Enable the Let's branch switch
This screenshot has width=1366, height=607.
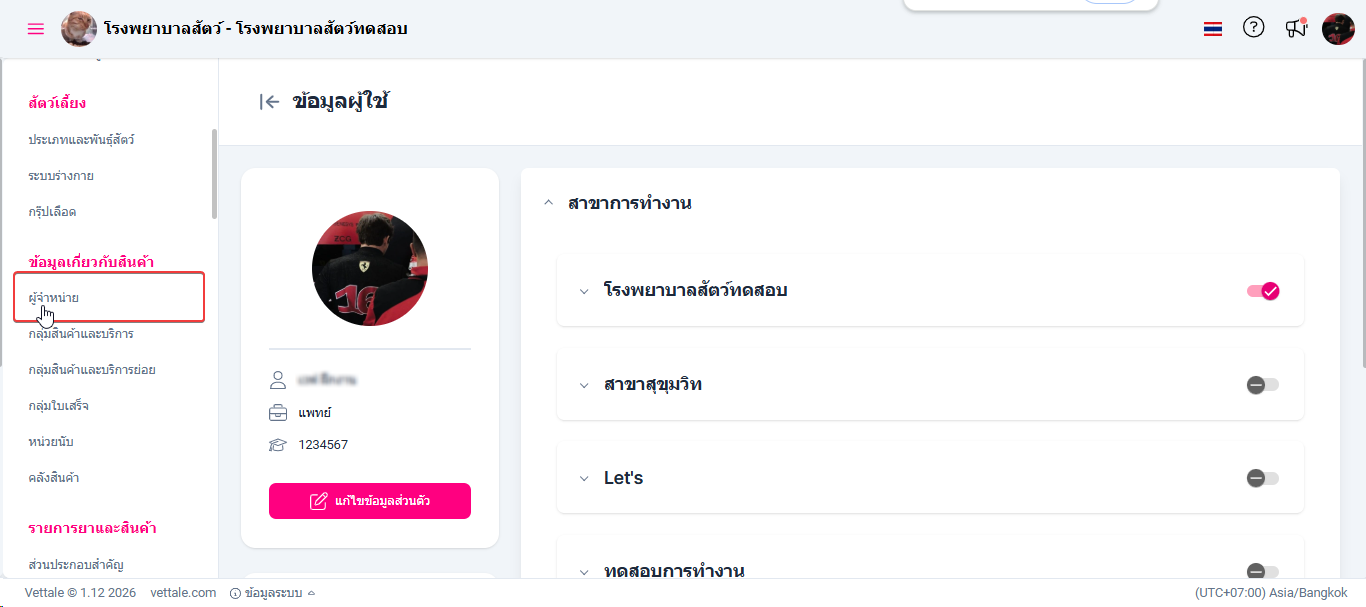1262,478
